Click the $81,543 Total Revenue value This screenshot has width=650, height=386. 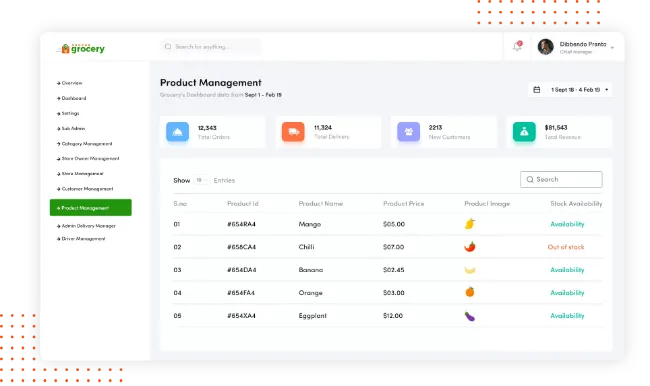click(556, 127)
